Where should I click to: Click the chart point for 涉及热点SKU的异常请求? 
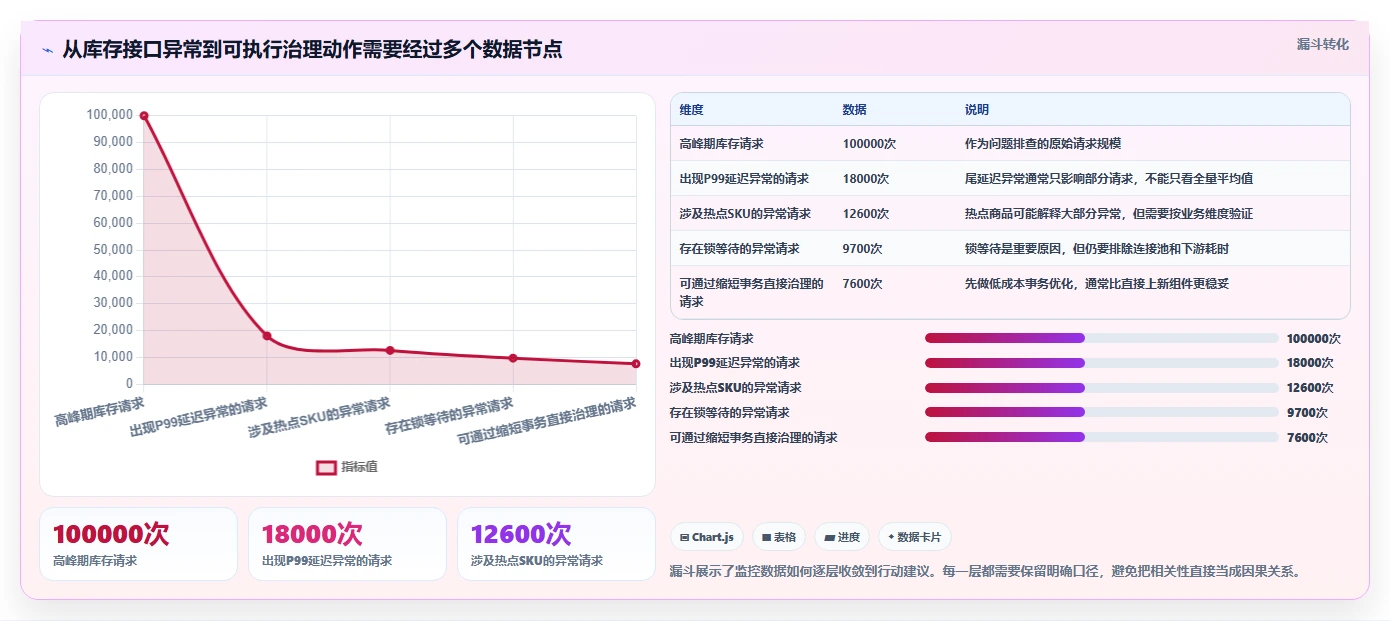[390, 350]
